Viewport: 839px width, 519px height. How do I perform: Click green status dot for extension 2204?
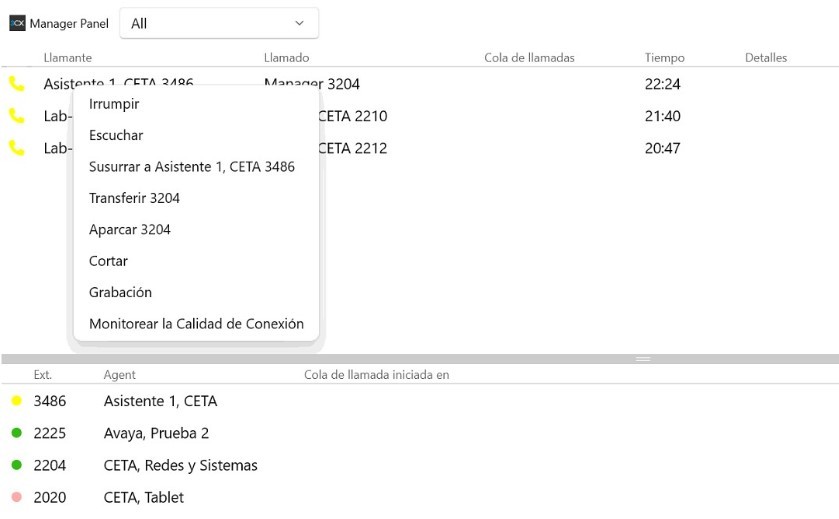tap(16, 465)
